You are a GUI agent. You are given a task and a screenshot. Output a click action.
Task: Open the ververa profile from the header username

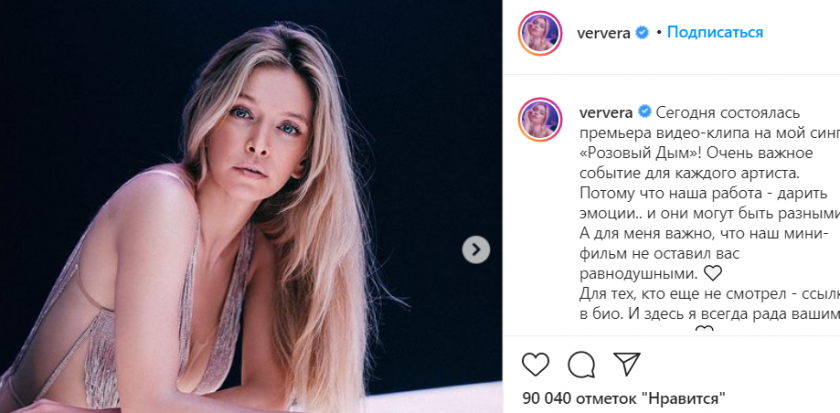tap(603, 33)
